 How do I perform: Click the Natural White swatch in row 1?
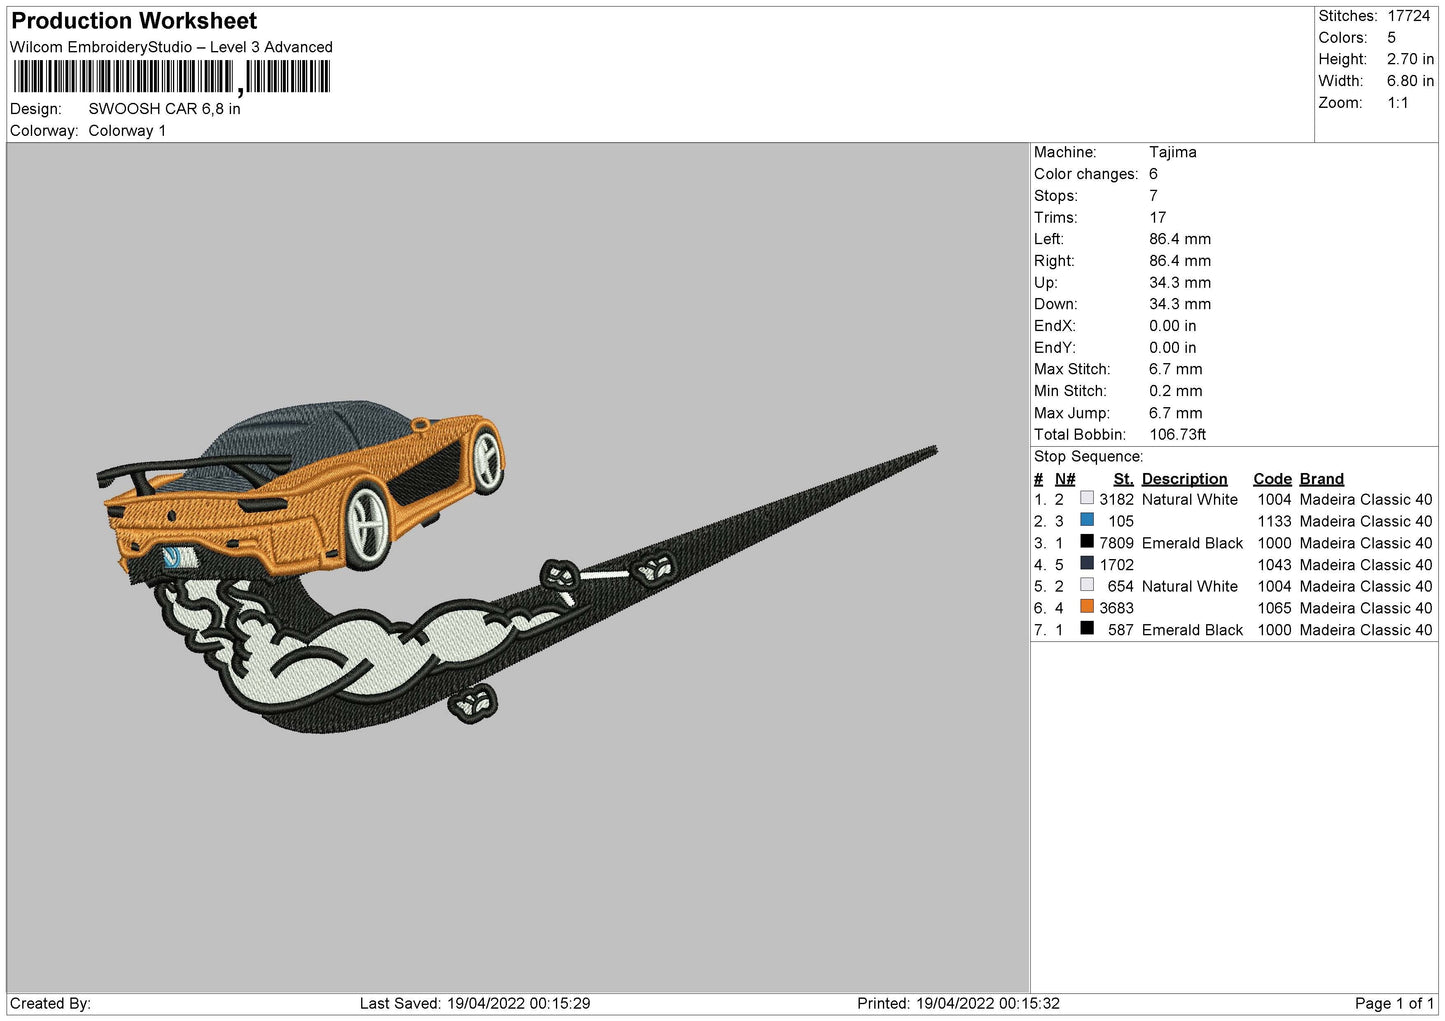tap(1087, 498)
